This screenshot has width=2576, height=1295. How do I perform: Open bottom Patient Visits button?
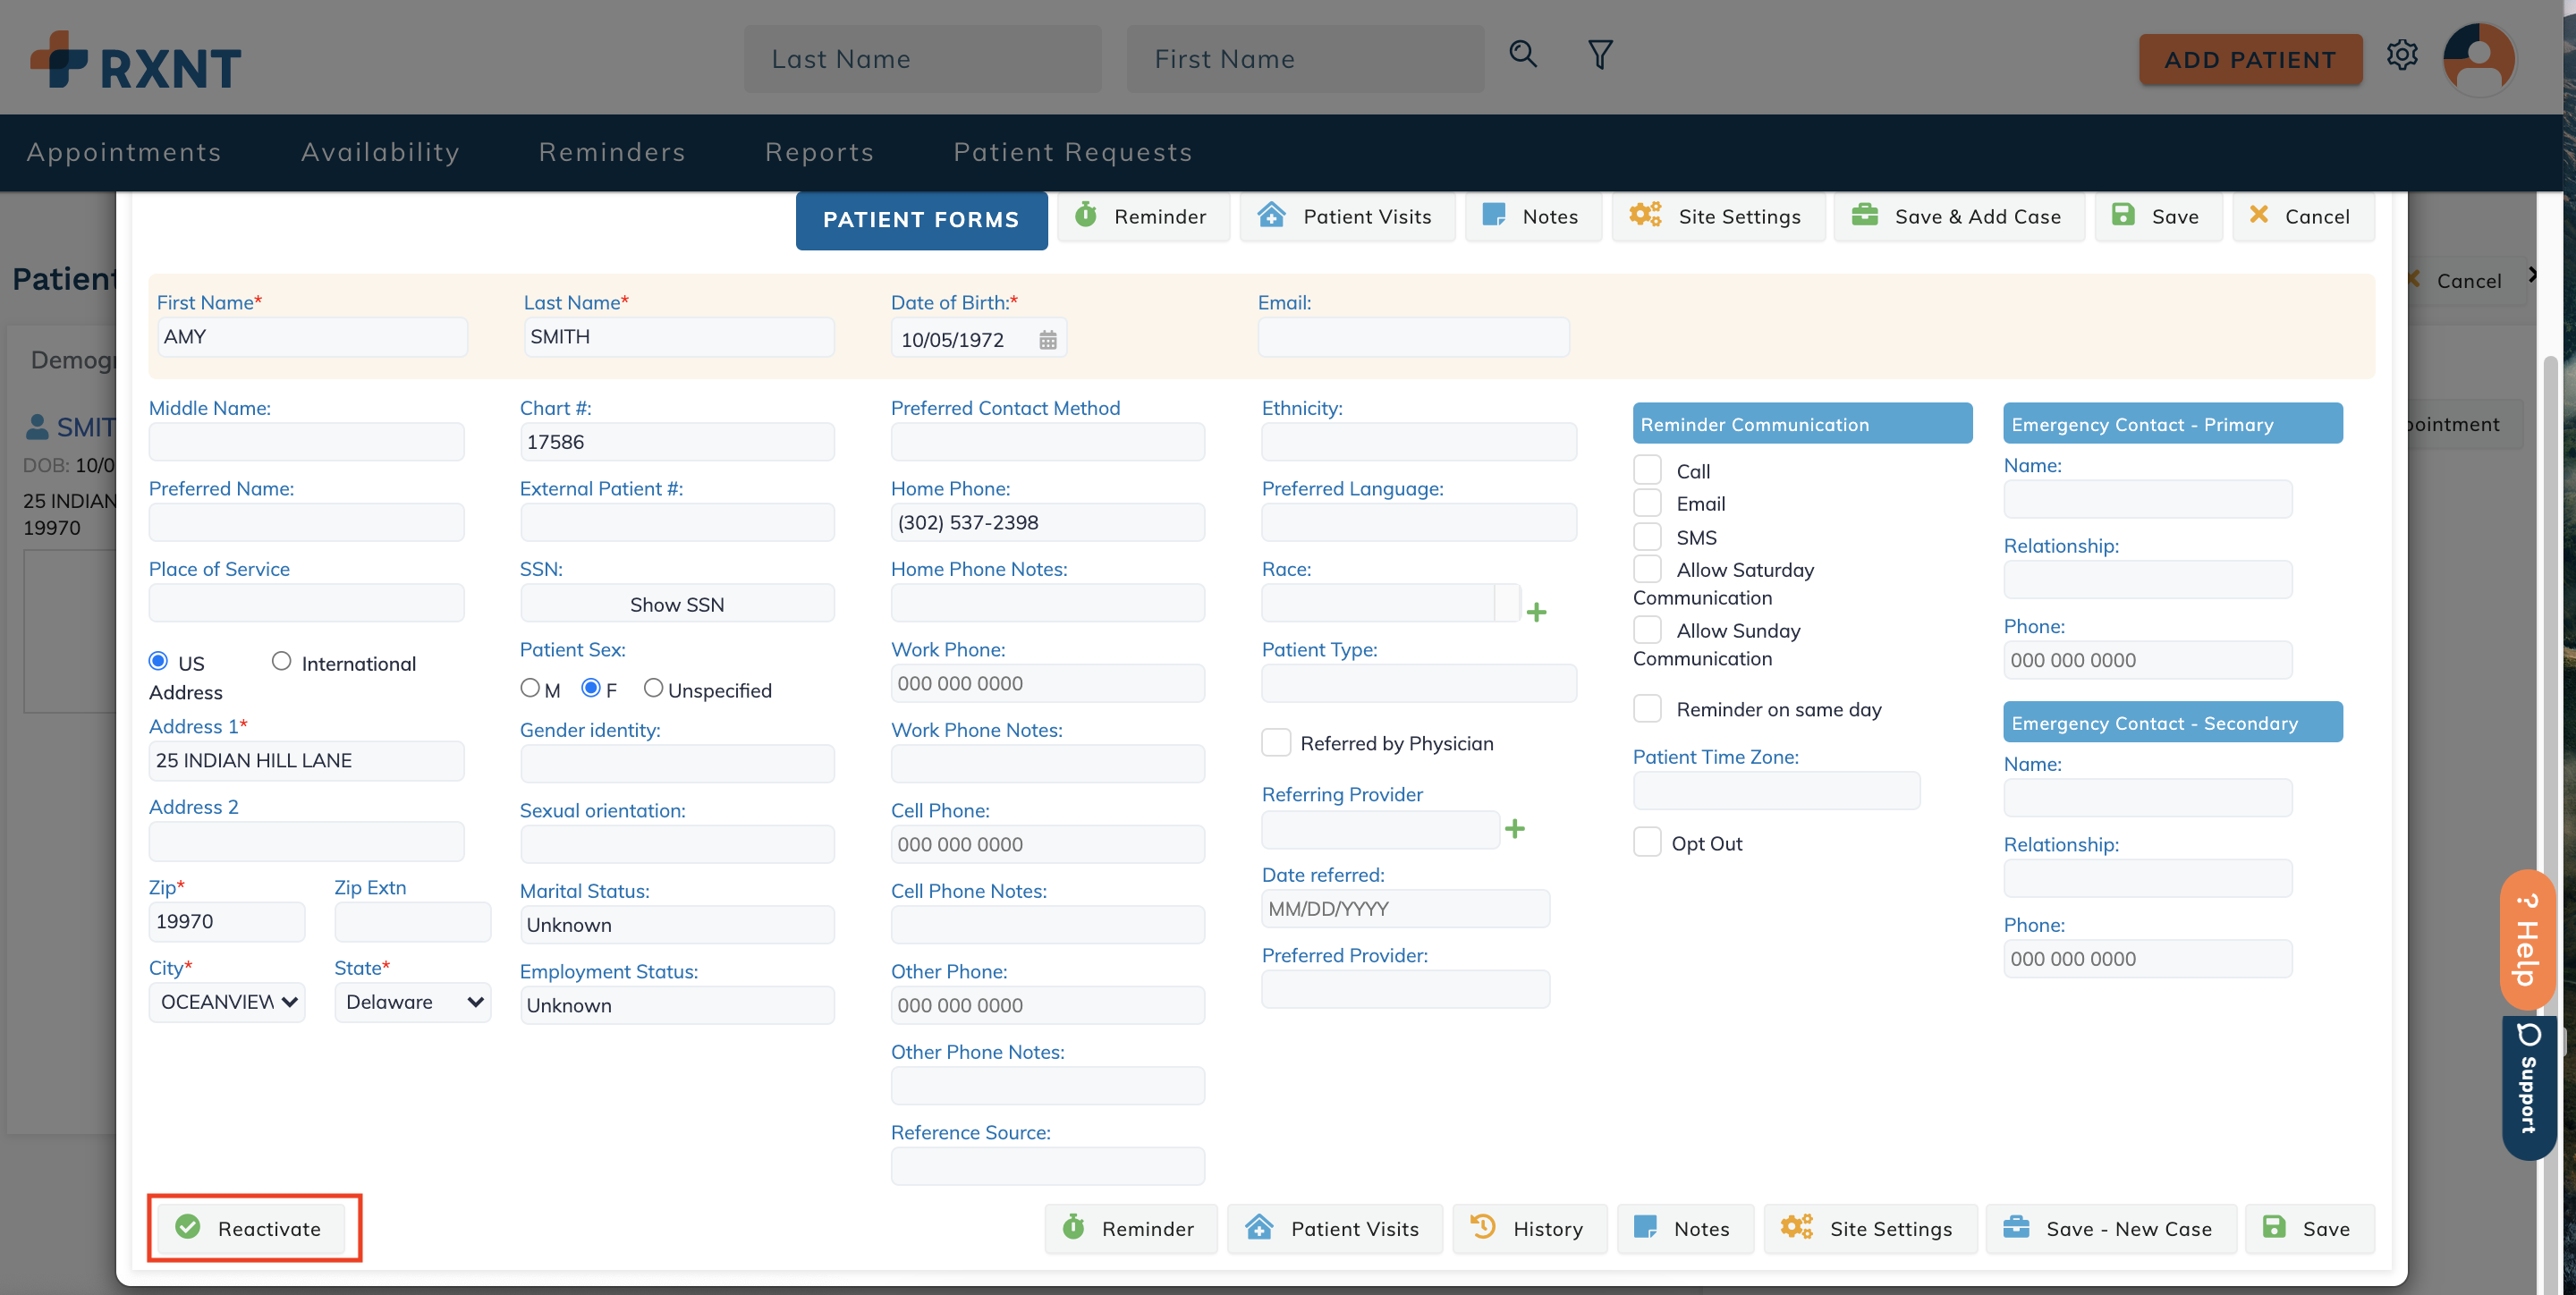point(1334,1229)
